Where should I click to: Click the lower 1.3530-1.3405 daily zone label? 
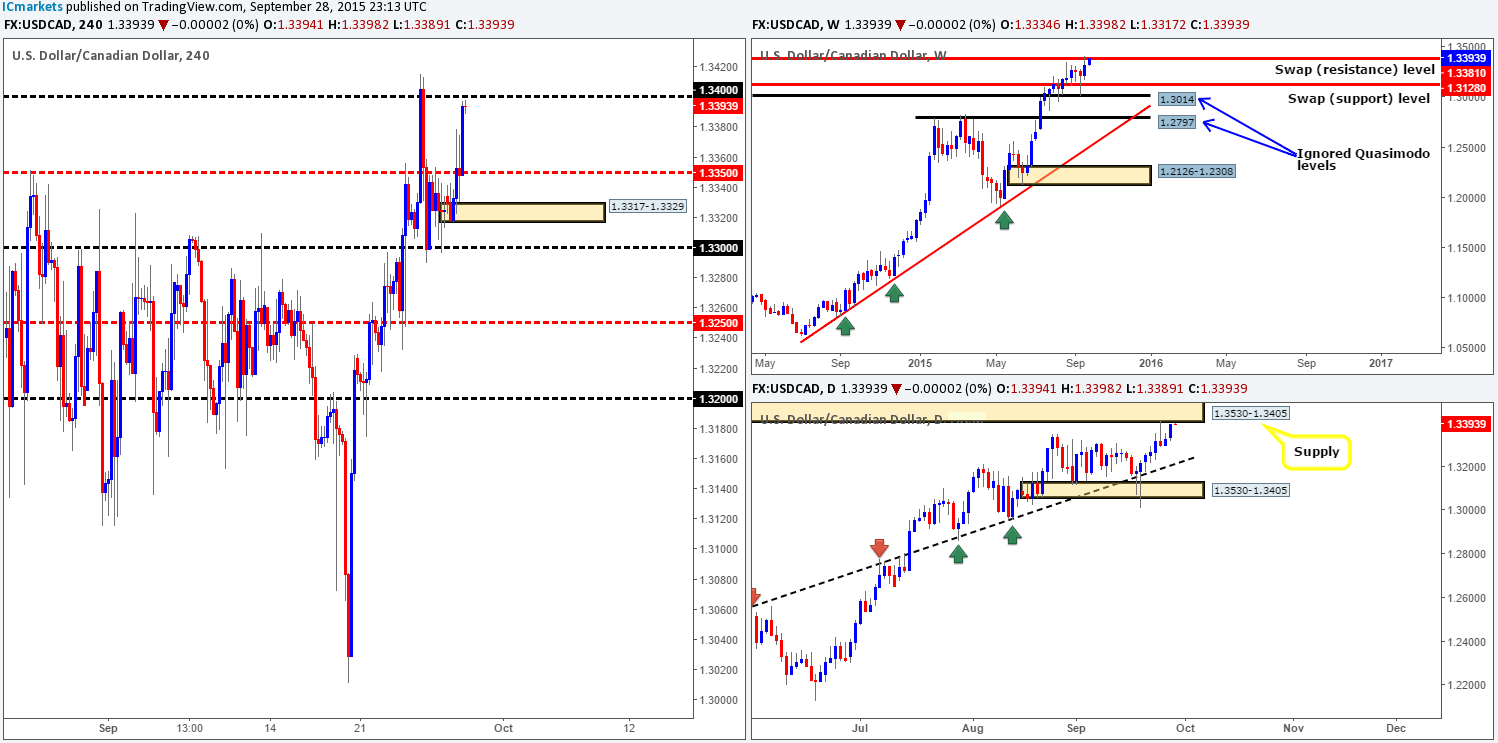tap(1250, 490)
